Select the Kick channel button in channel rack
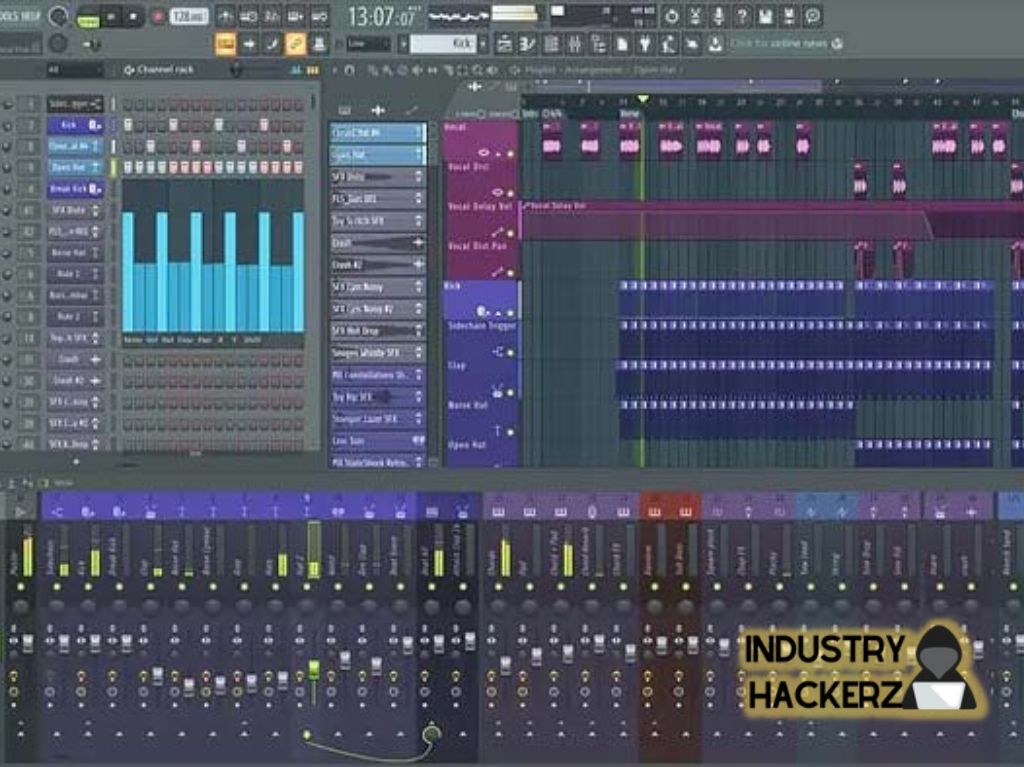 (x=75, y=125)
